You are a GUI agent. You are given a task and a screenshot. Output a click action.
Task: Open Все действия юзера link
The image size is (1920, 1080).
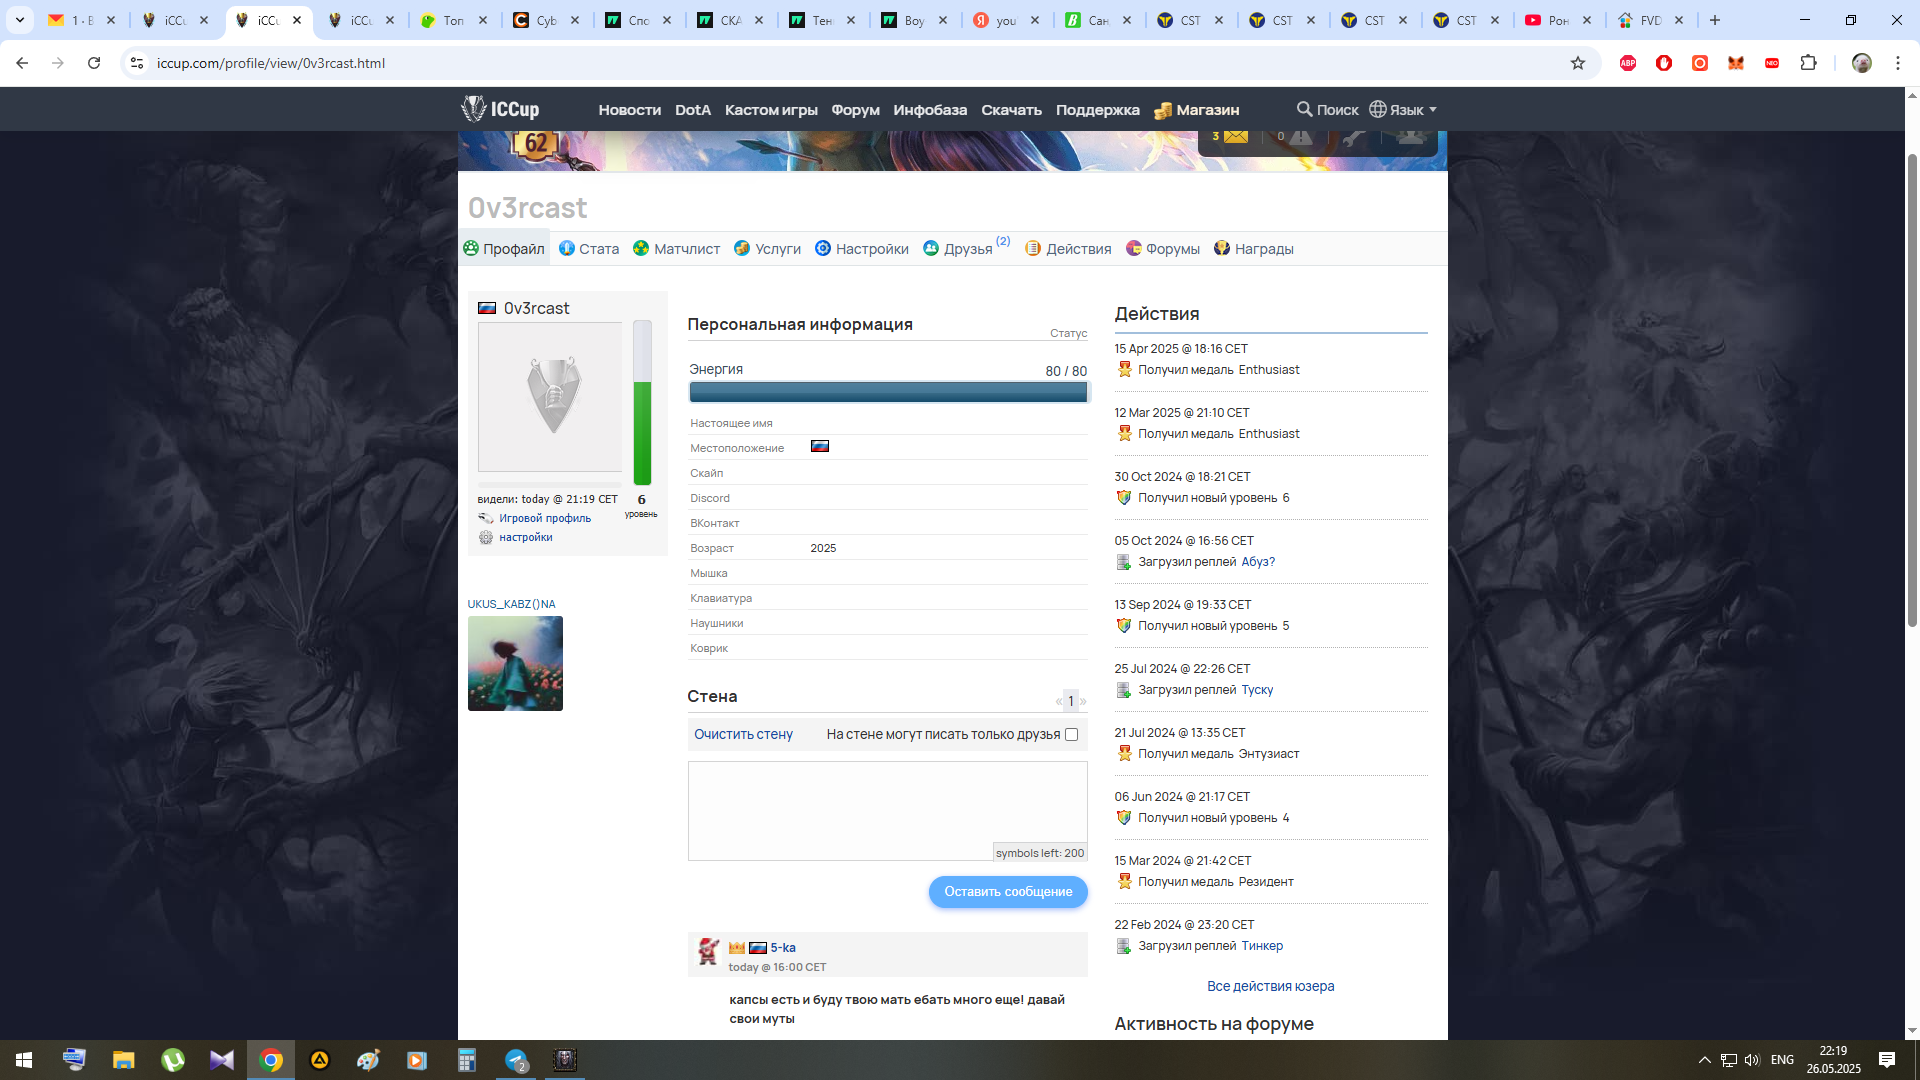coord(1270,986)
